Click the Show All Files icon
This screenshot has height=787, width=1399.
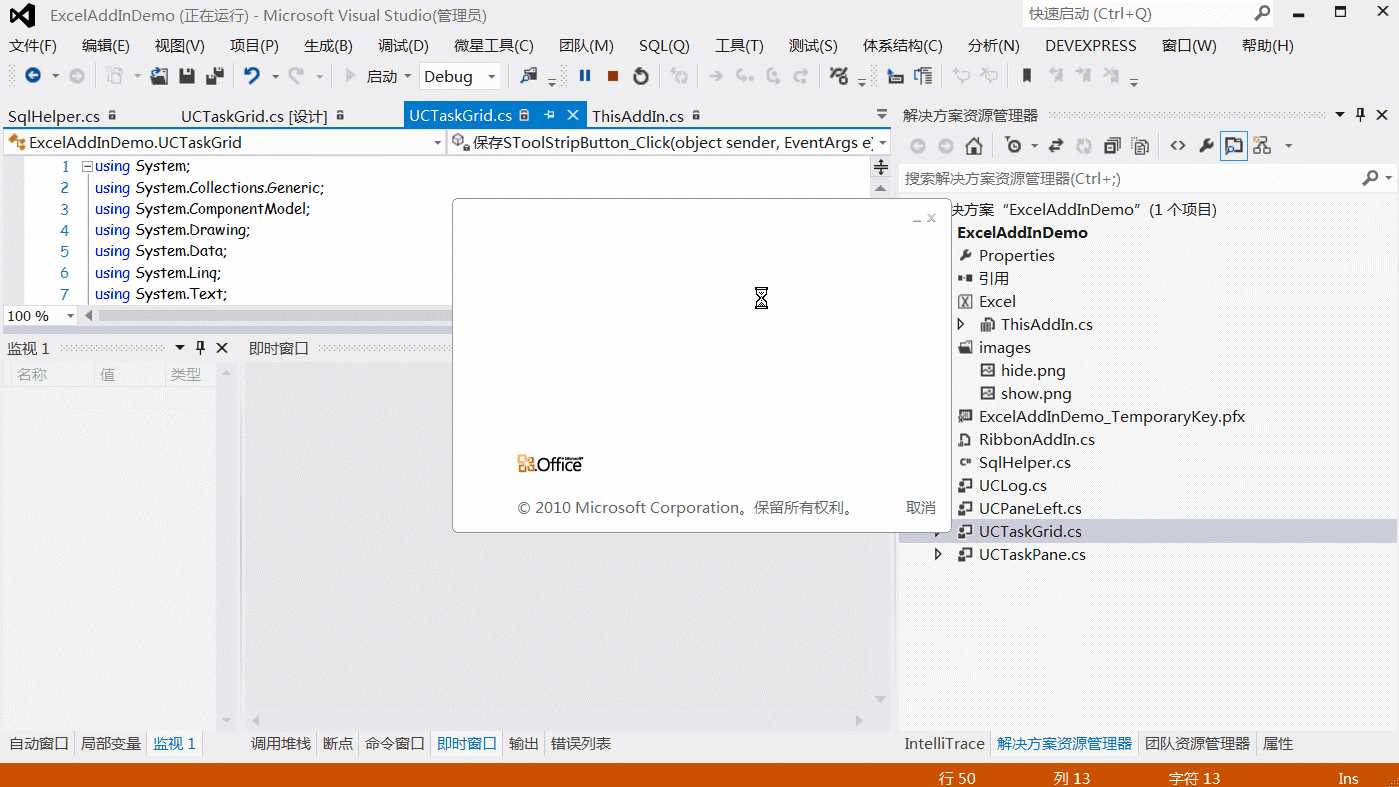[x=1140, y=146]
